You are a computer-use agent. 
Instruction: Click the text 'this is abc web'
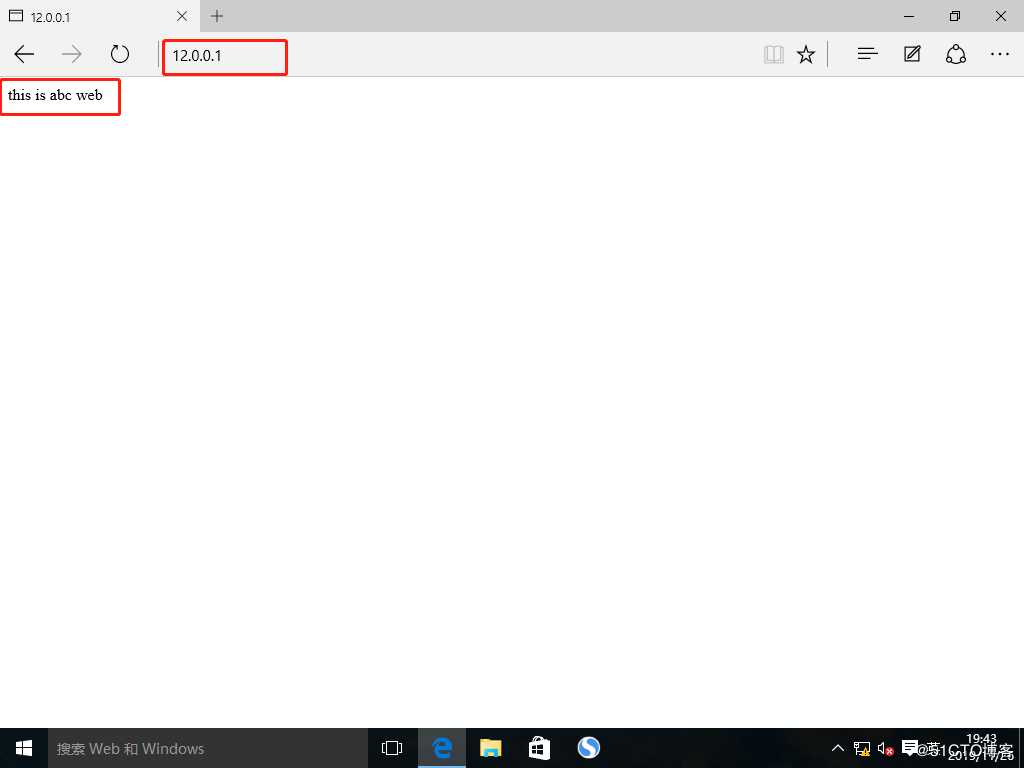[x=55, y=95]
